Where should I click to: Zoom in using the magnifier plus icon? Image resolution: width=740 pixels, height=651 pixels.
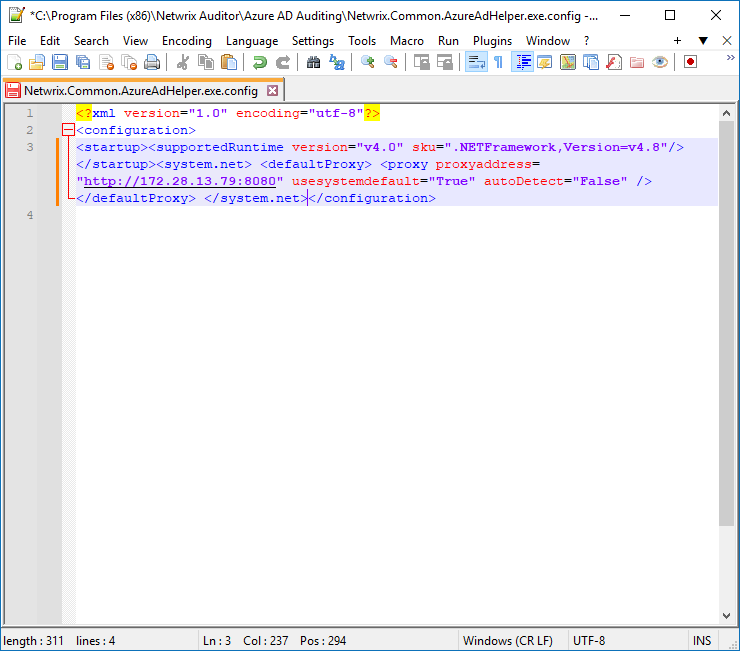(x=367, y=62)
